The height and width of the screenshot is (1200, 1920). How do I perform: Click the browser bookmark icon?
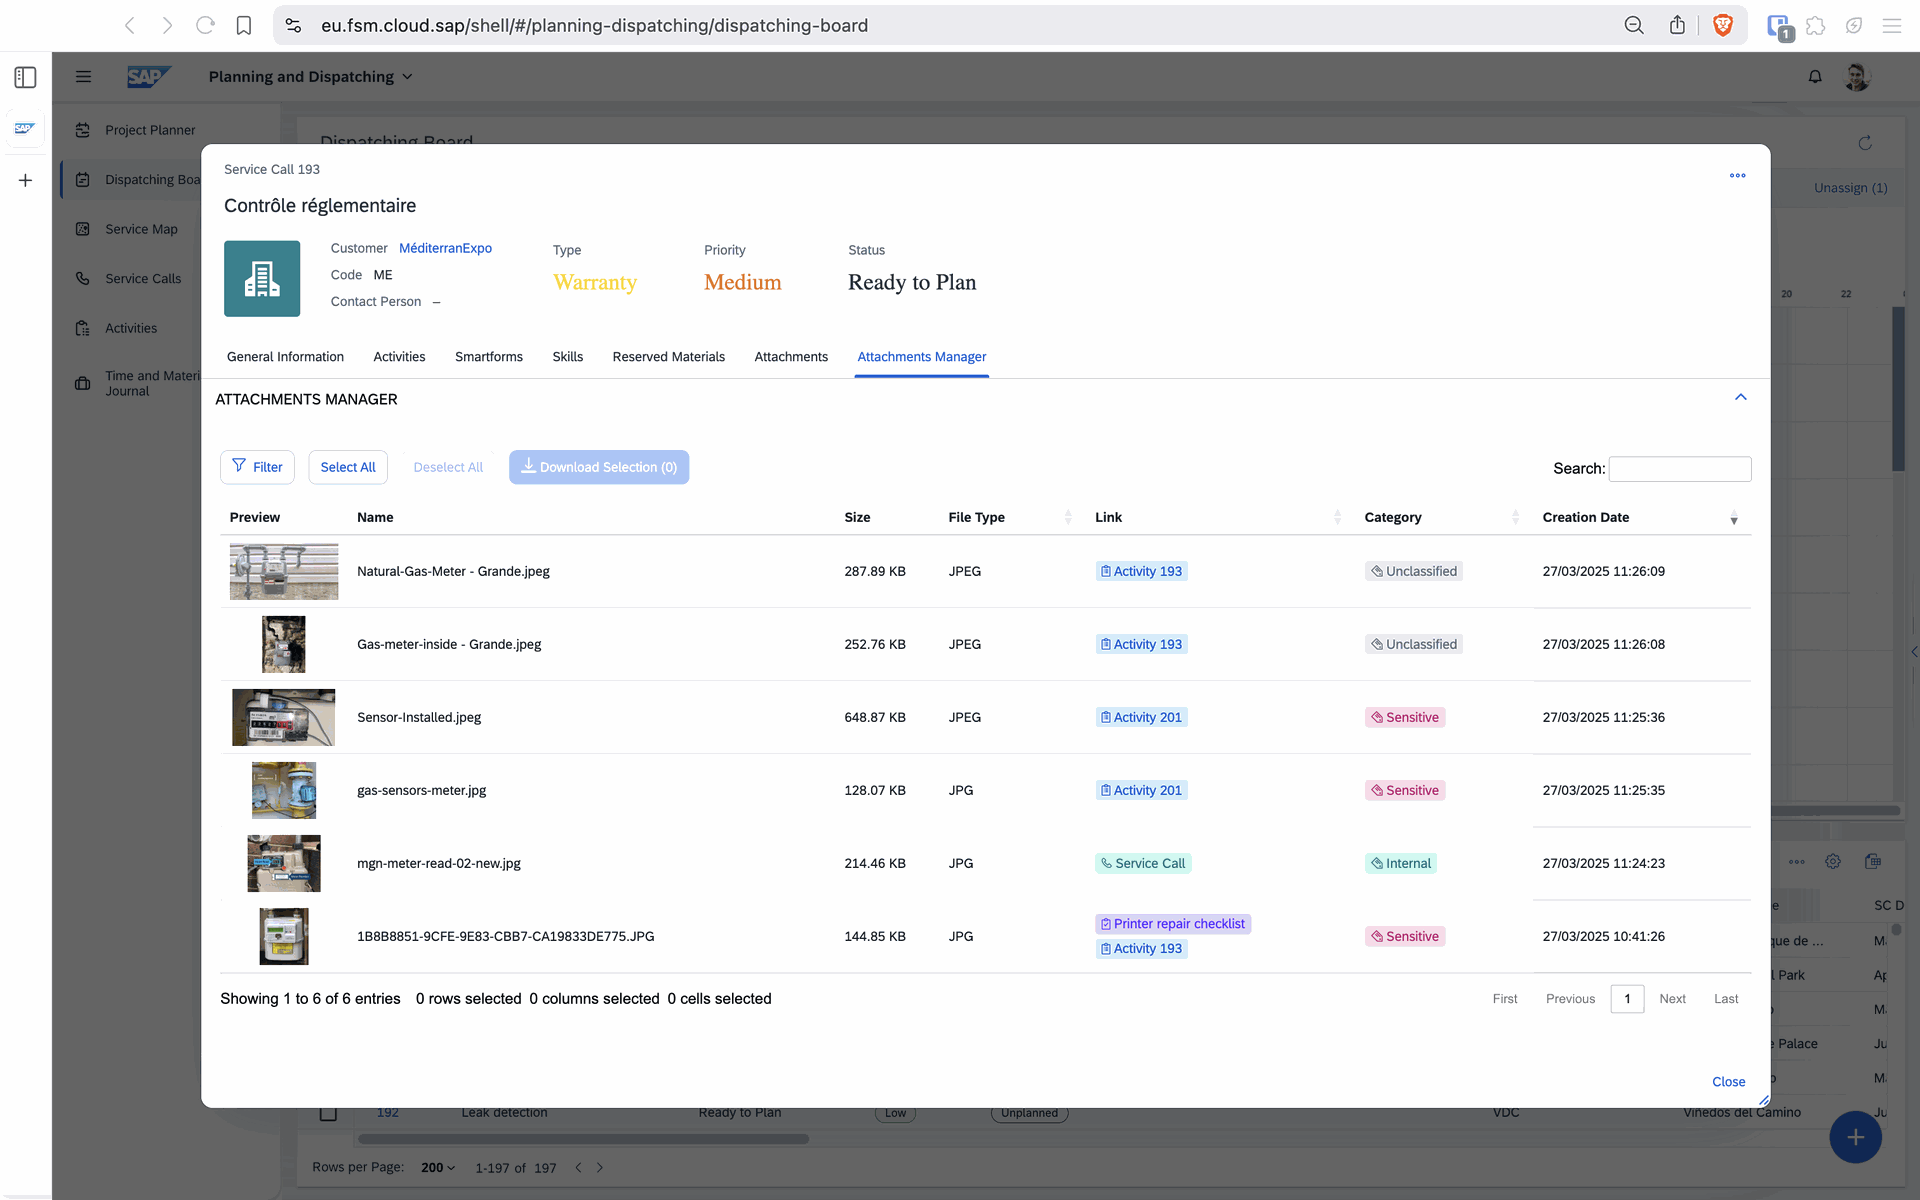[243, 25]
